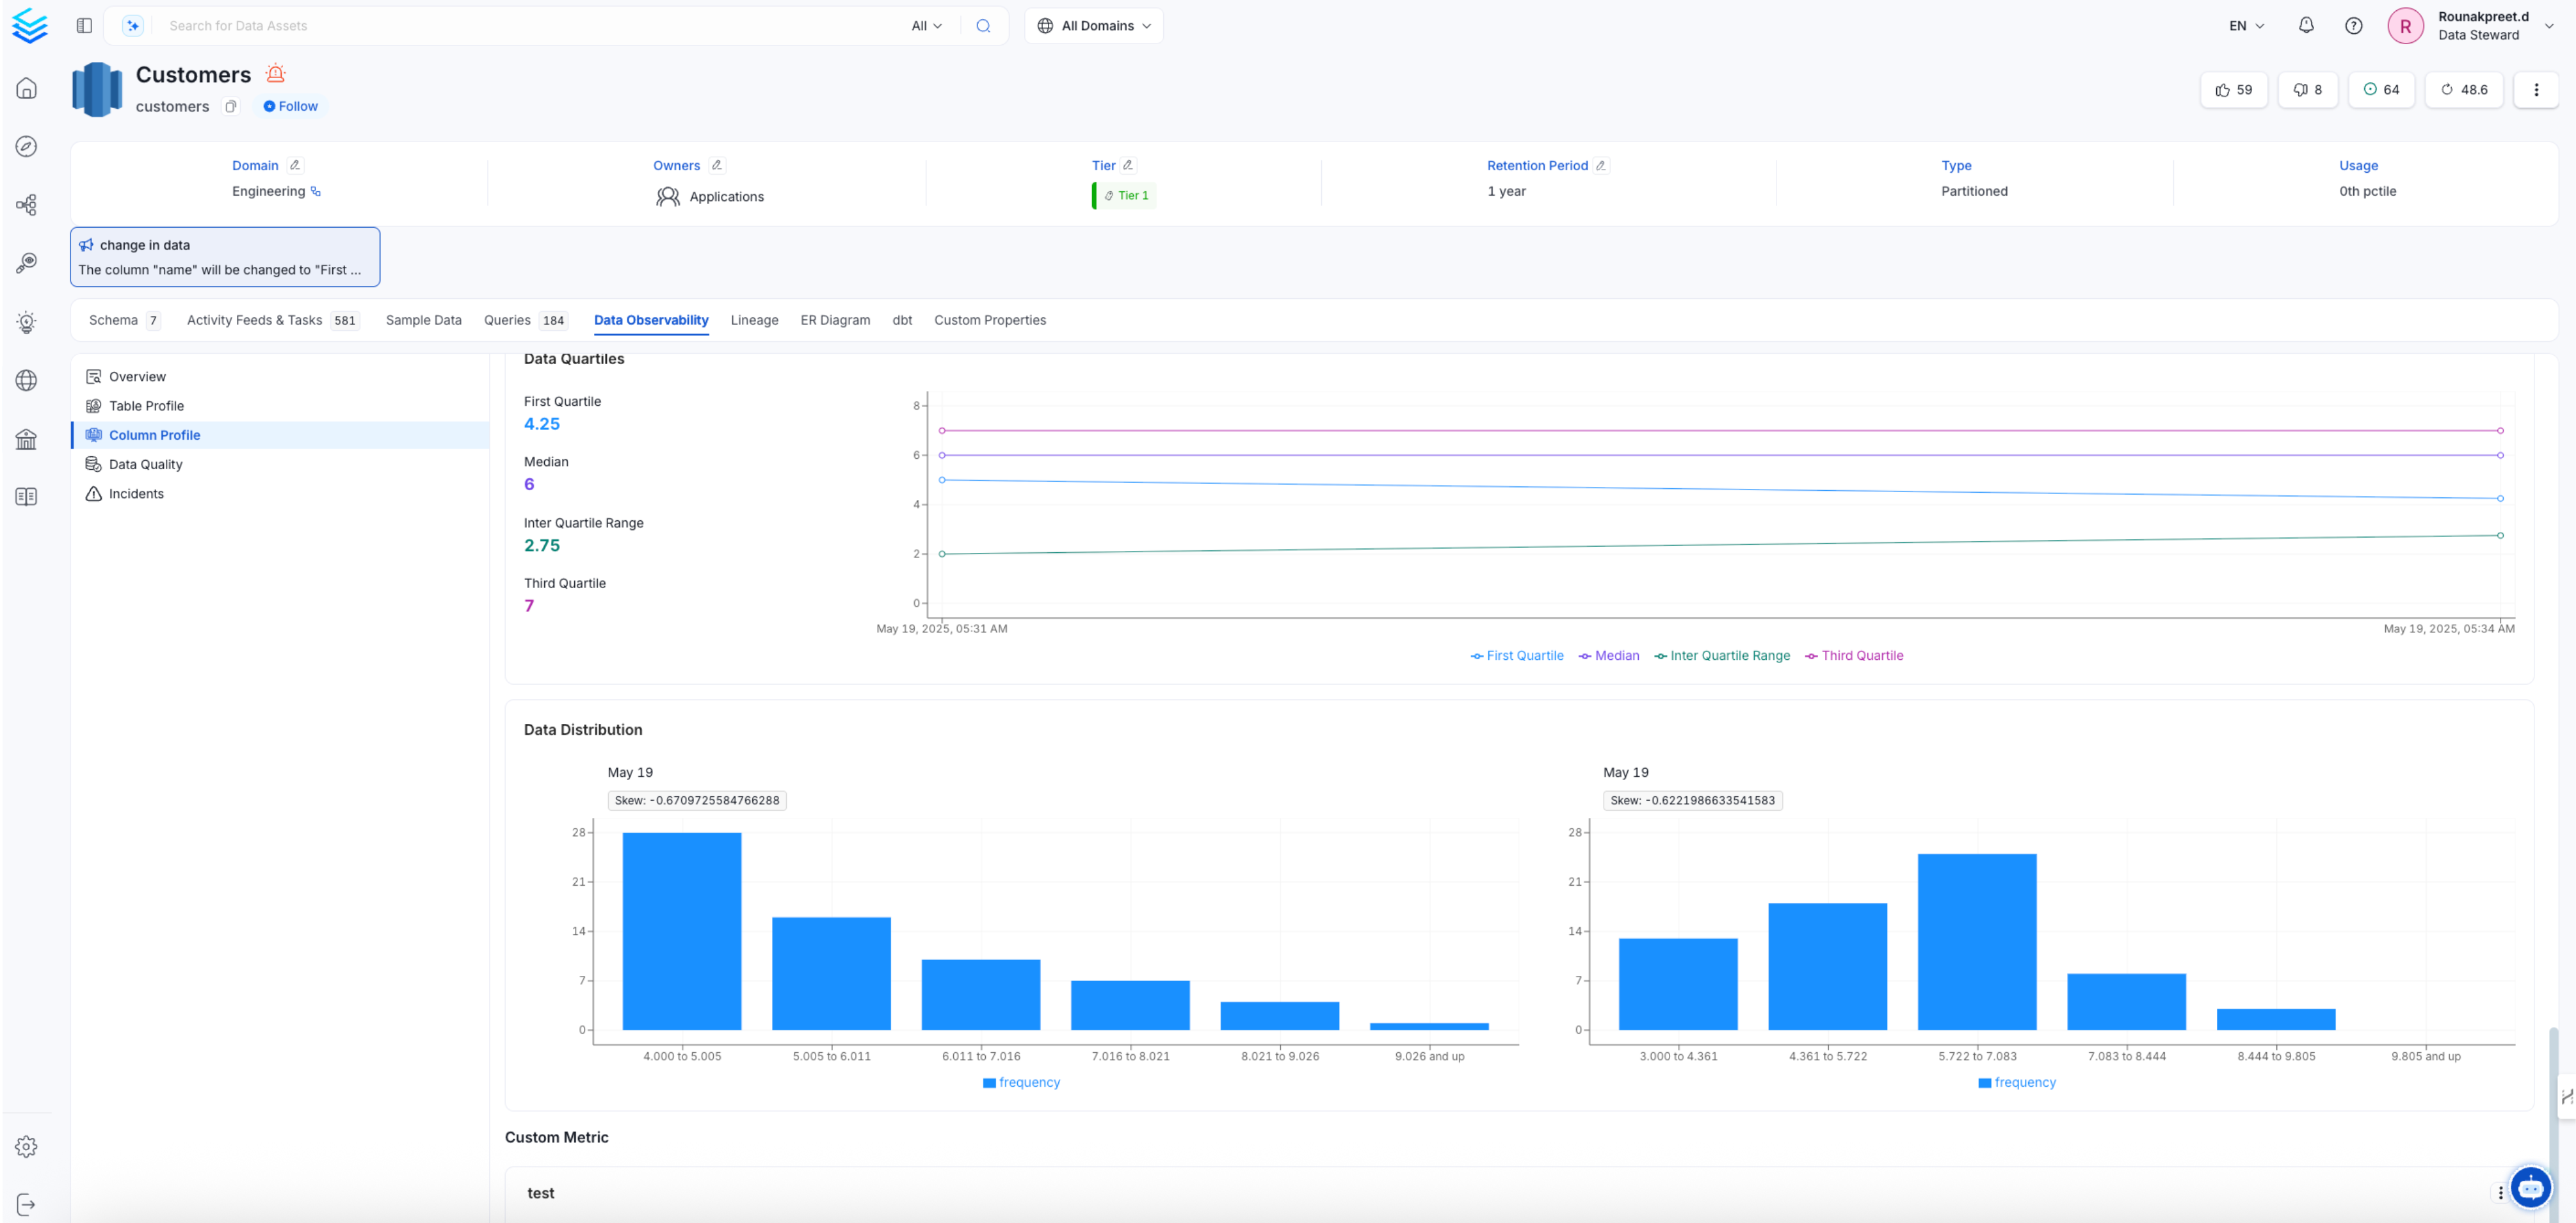Open the Domains globe icon in sidebar

point(27,380)
